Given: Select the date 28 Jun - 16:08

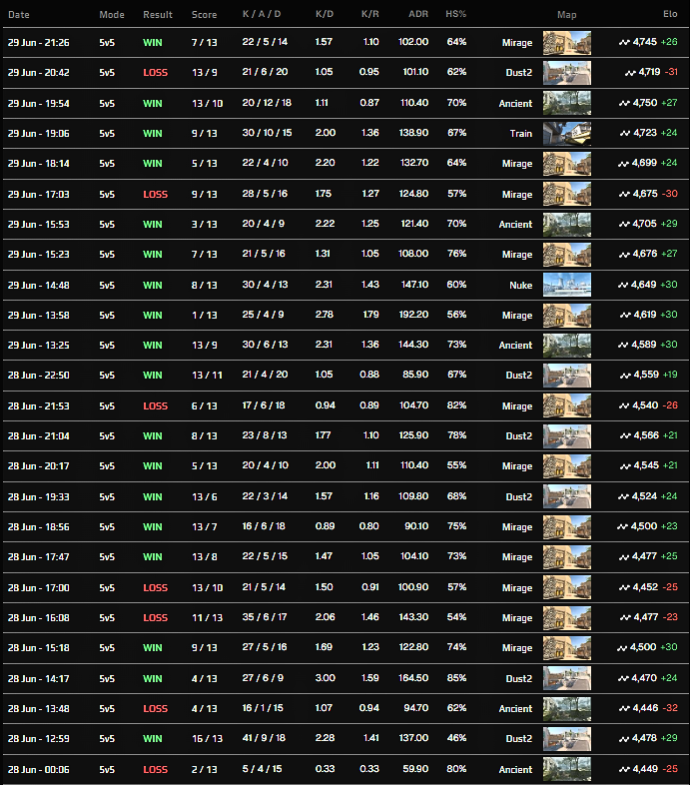Looking at the screenshot, I should (39, 618).
